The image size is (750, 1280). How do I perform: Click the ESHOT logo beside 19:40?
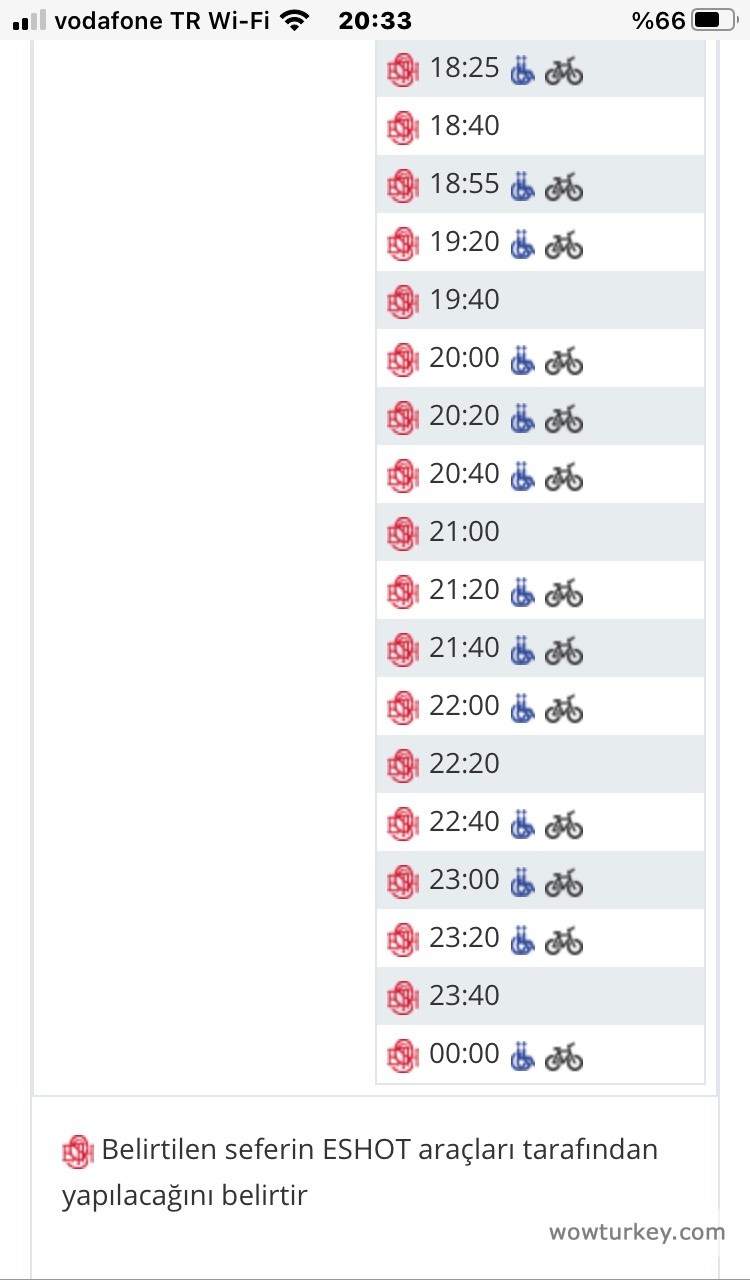tap(402, 301)
